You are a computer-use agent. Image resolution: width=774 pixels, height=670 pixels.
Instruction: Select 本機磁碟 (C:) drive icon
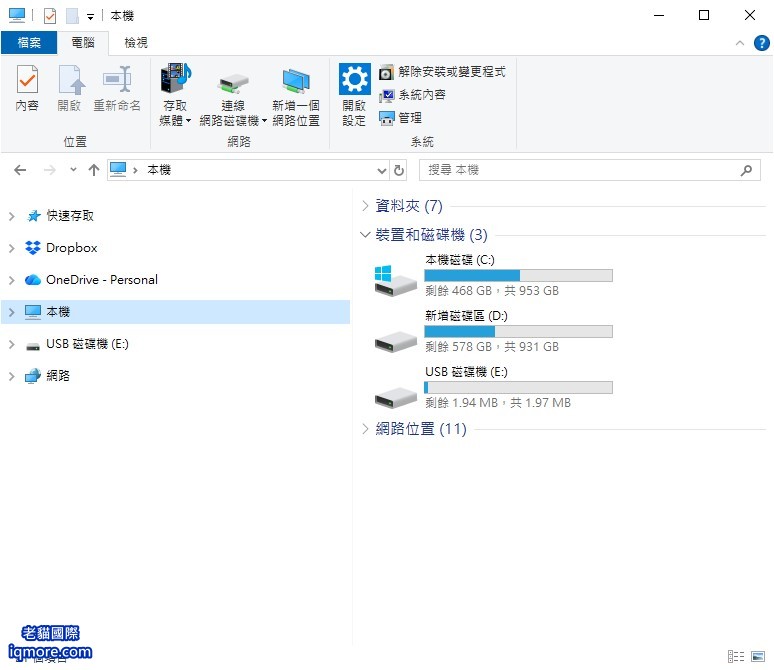(395, 280)
